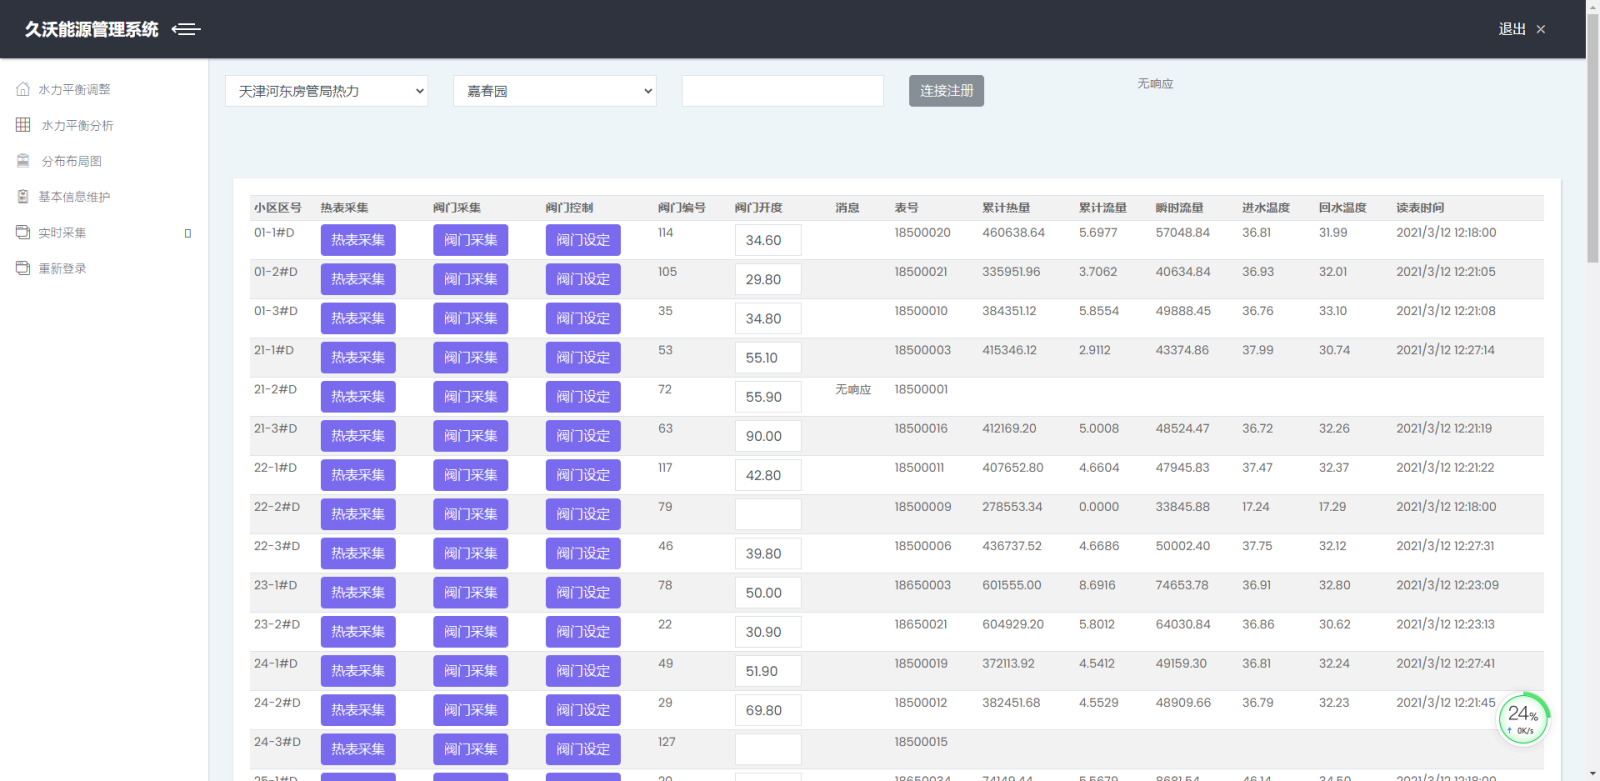Click 阀门设定 for row 21-3#D
The image size is (1600, 781).
(x=583, y=436)
